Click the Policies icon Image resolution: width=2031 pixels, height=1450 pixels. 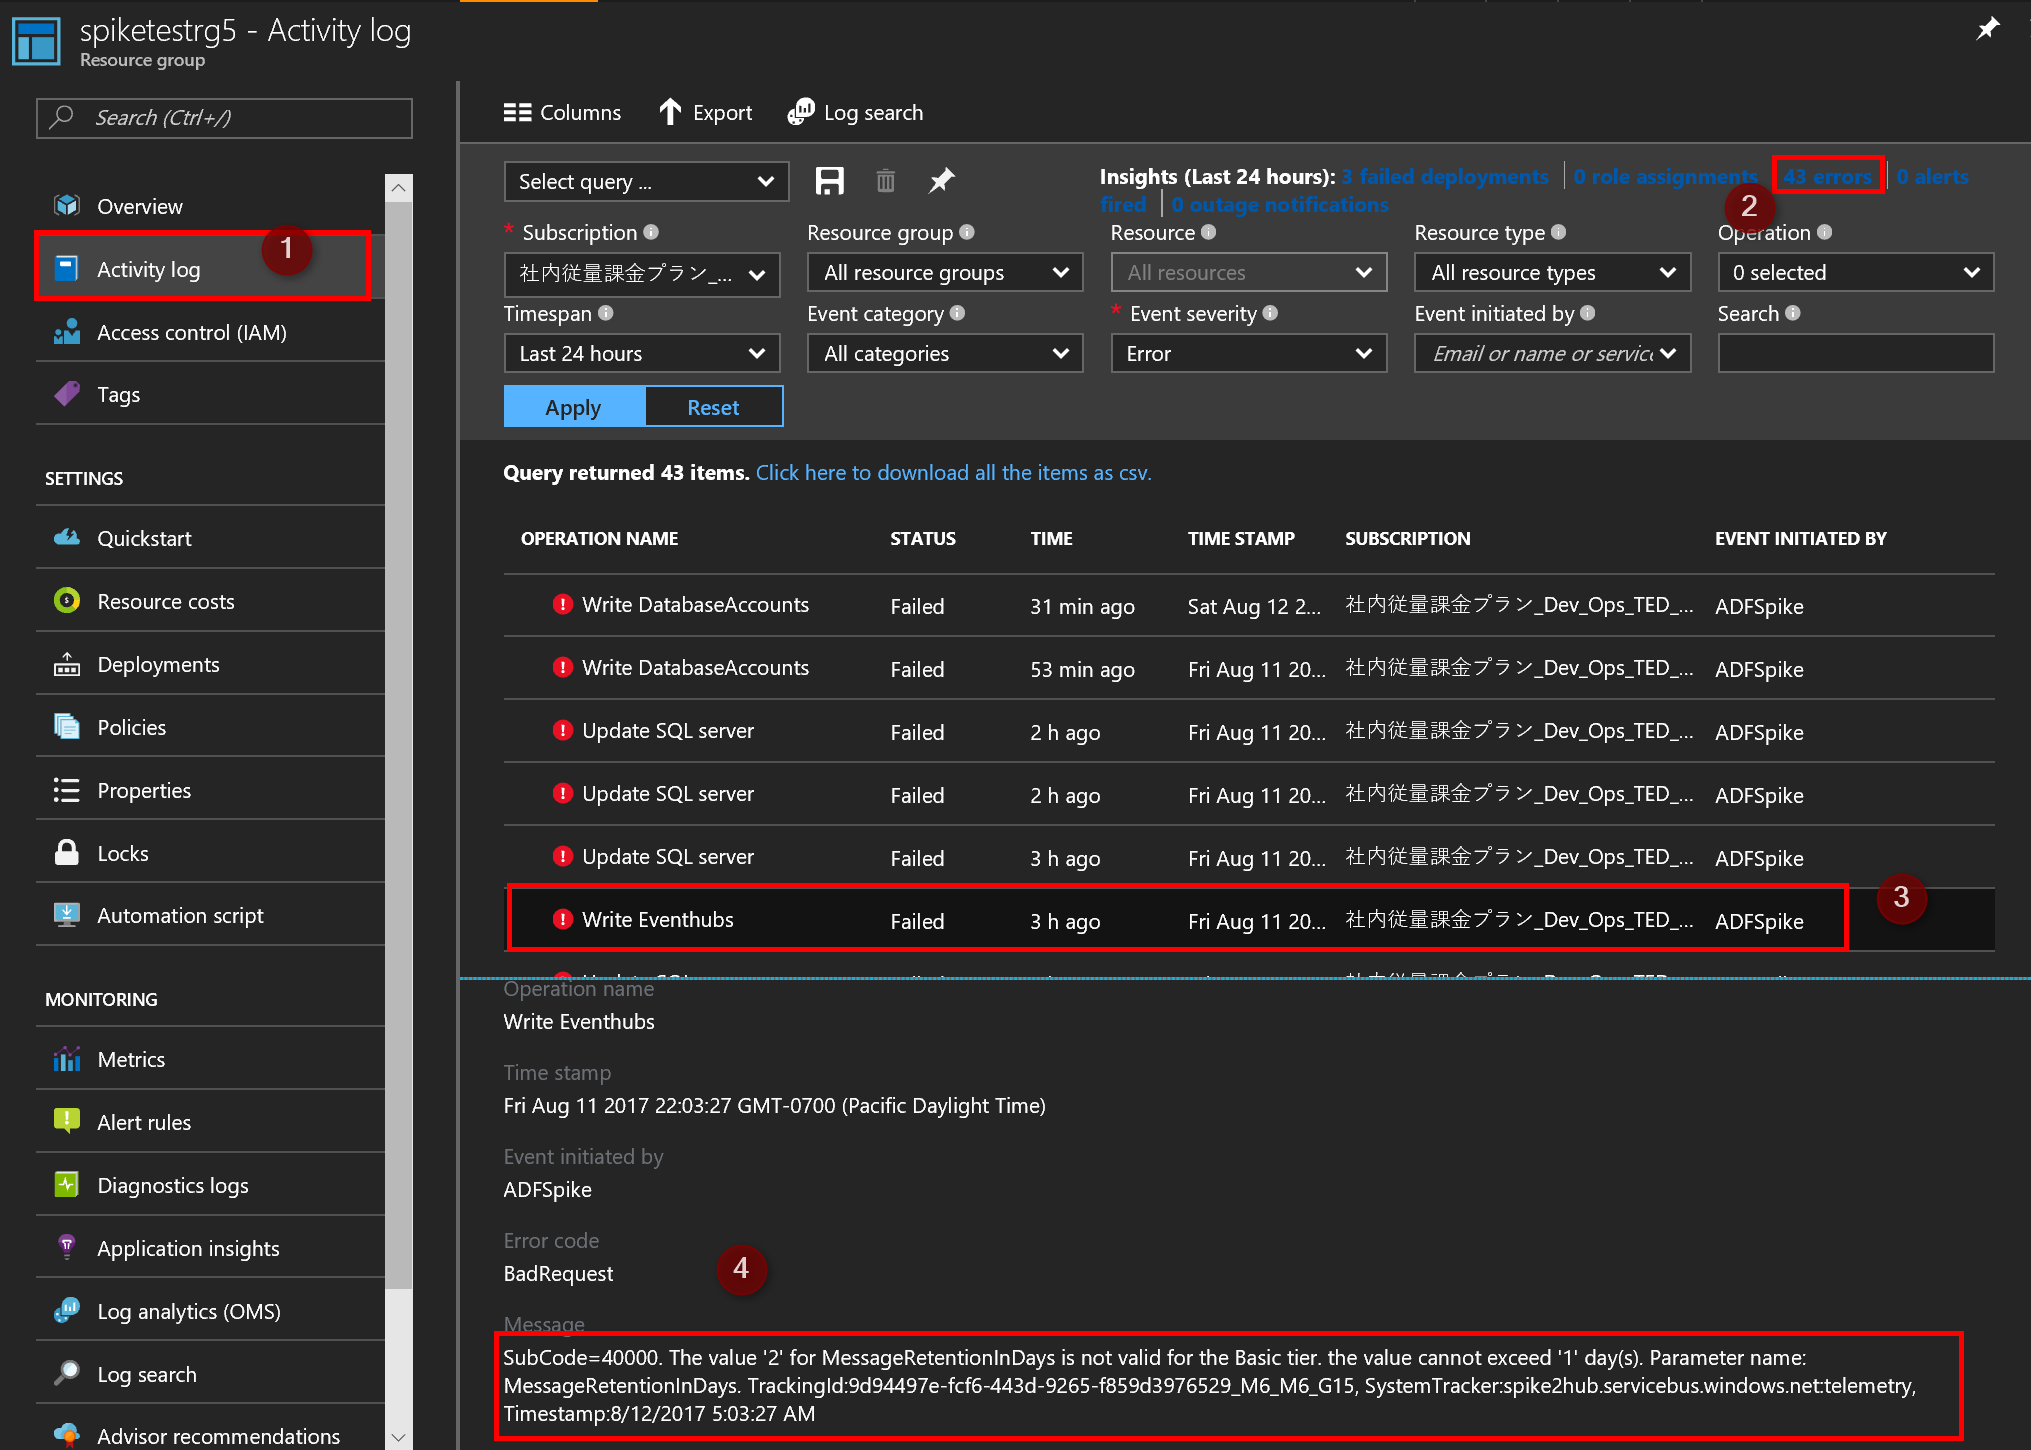67,727
